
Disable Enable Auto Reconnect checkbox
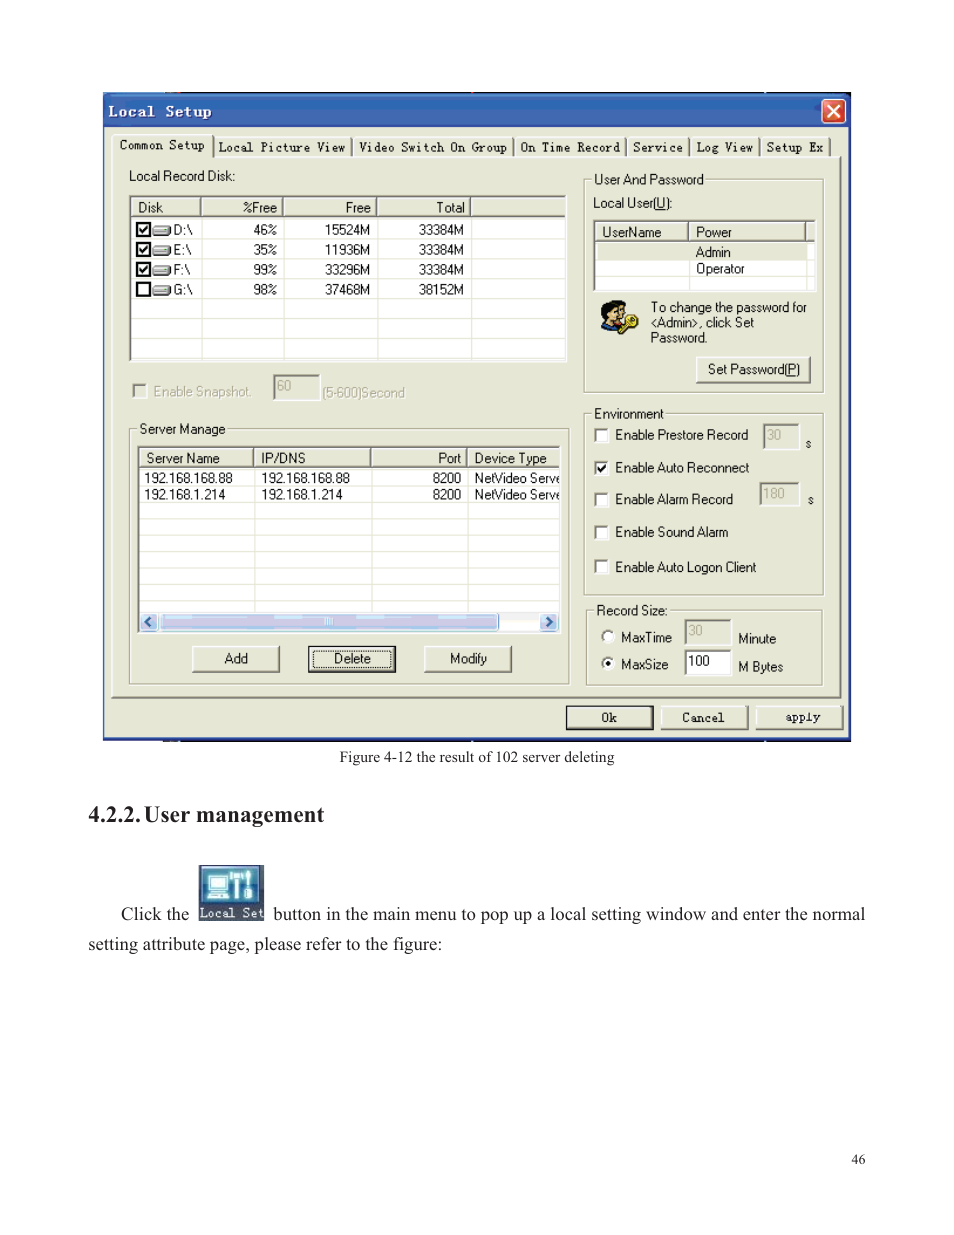(601, 468)
